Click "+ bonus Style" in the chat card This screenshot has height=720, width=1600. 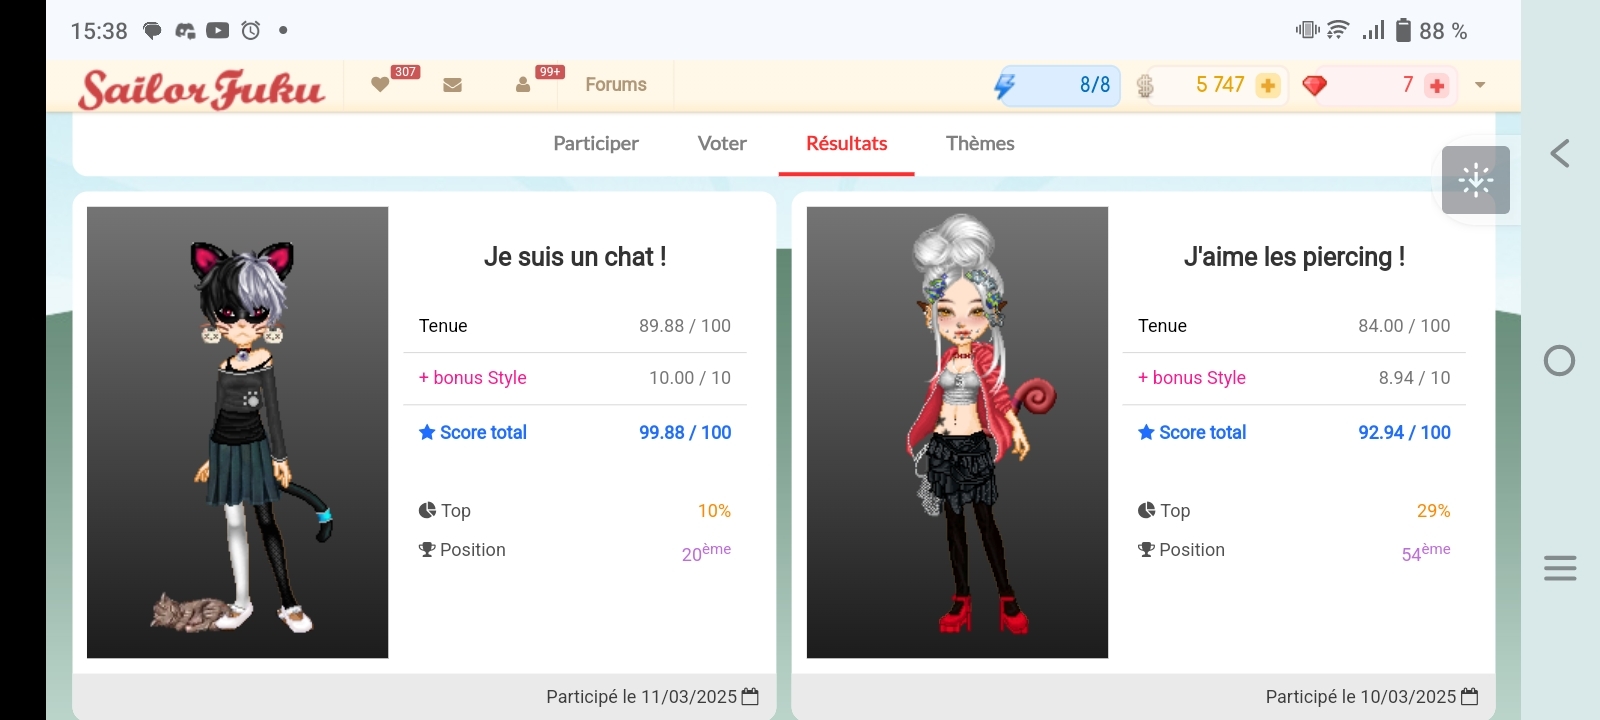tap(472, 378)
